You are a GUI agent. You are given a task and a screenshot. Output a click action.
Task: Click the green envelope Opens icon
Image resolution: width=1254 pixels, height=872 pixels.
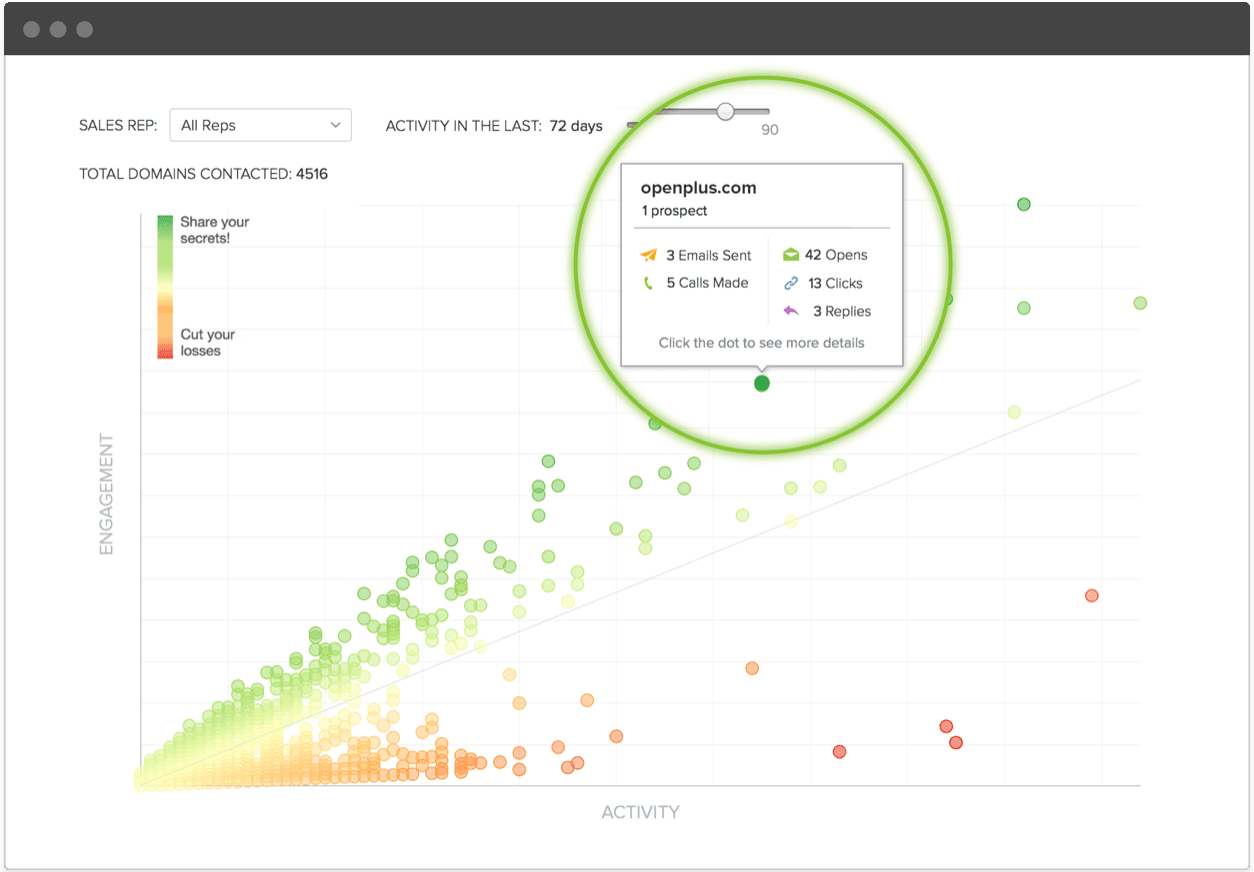click(x=791, y=255)
